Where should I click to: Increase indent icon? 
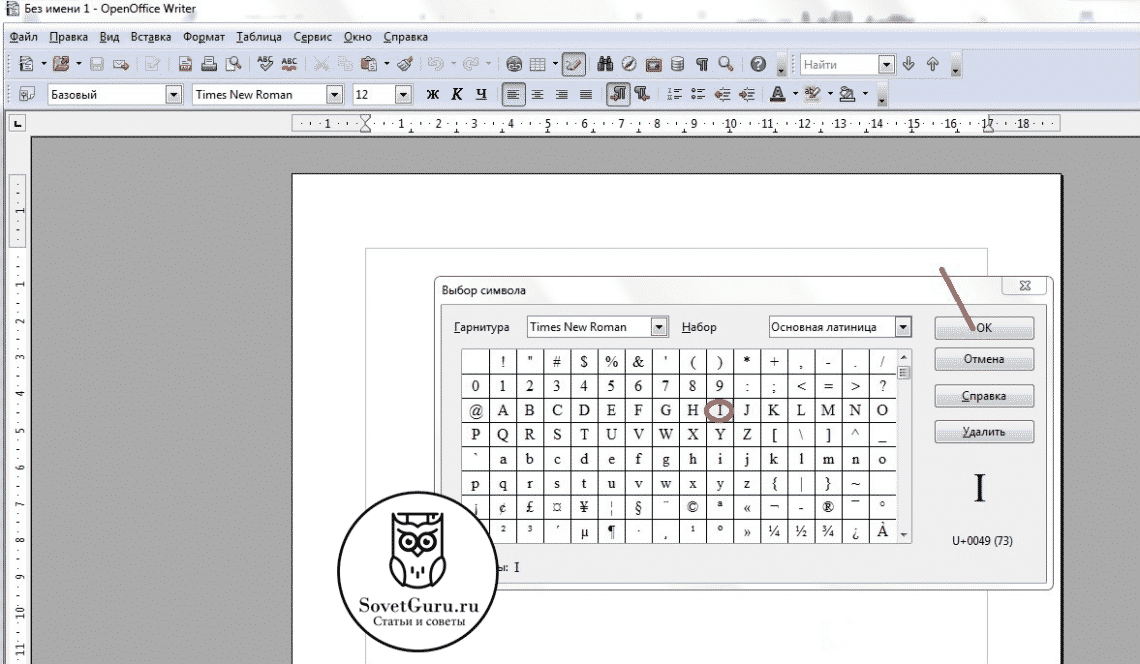click(747, 95)
